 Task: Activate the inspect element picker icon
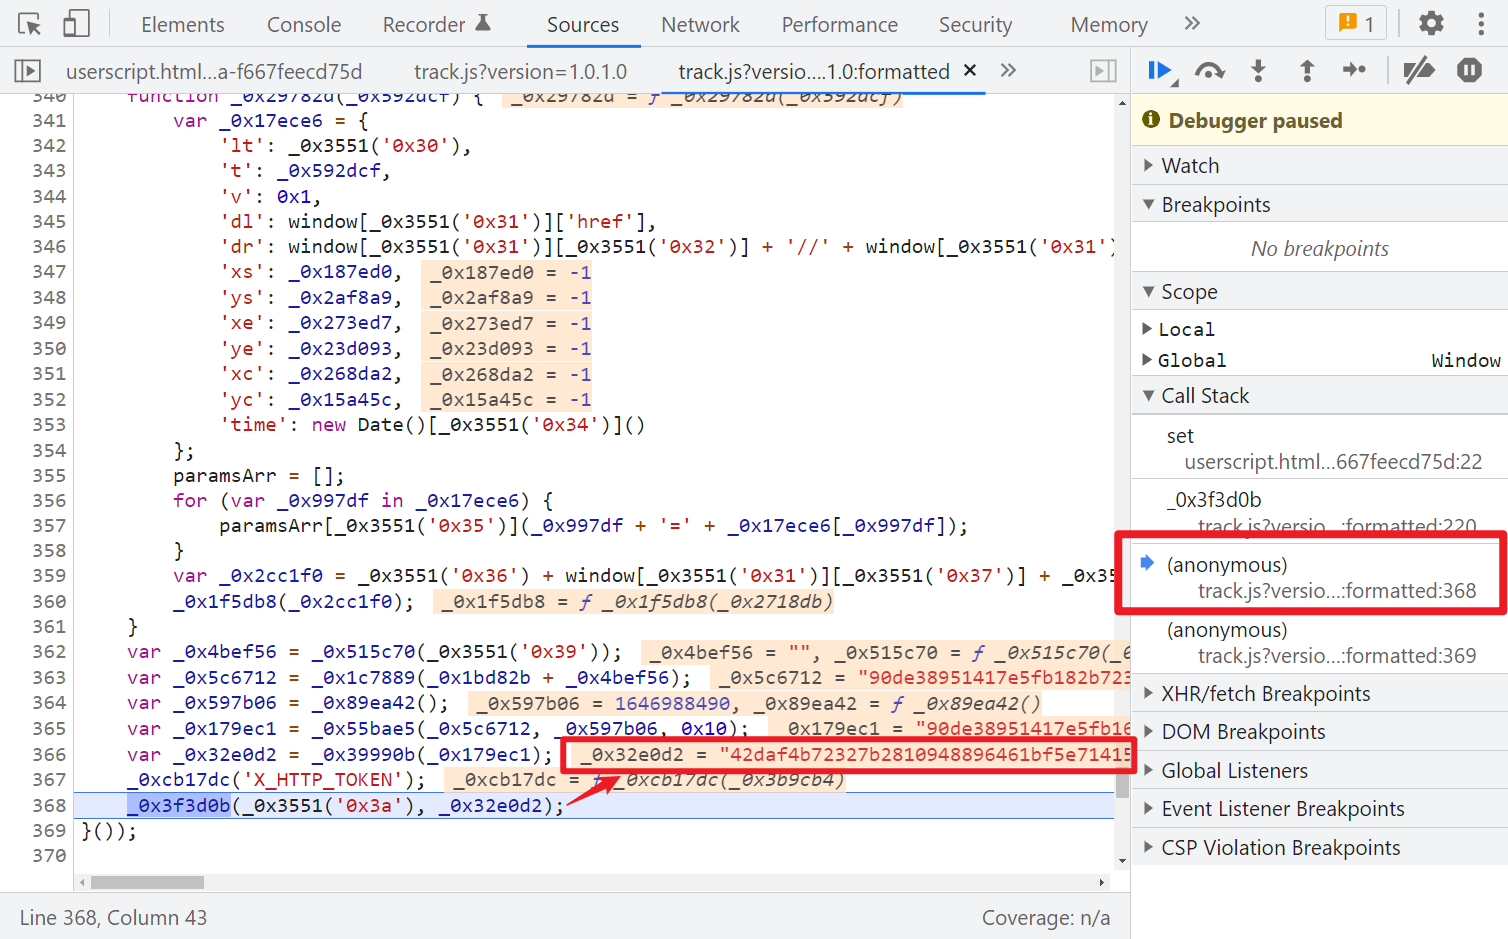30,24
